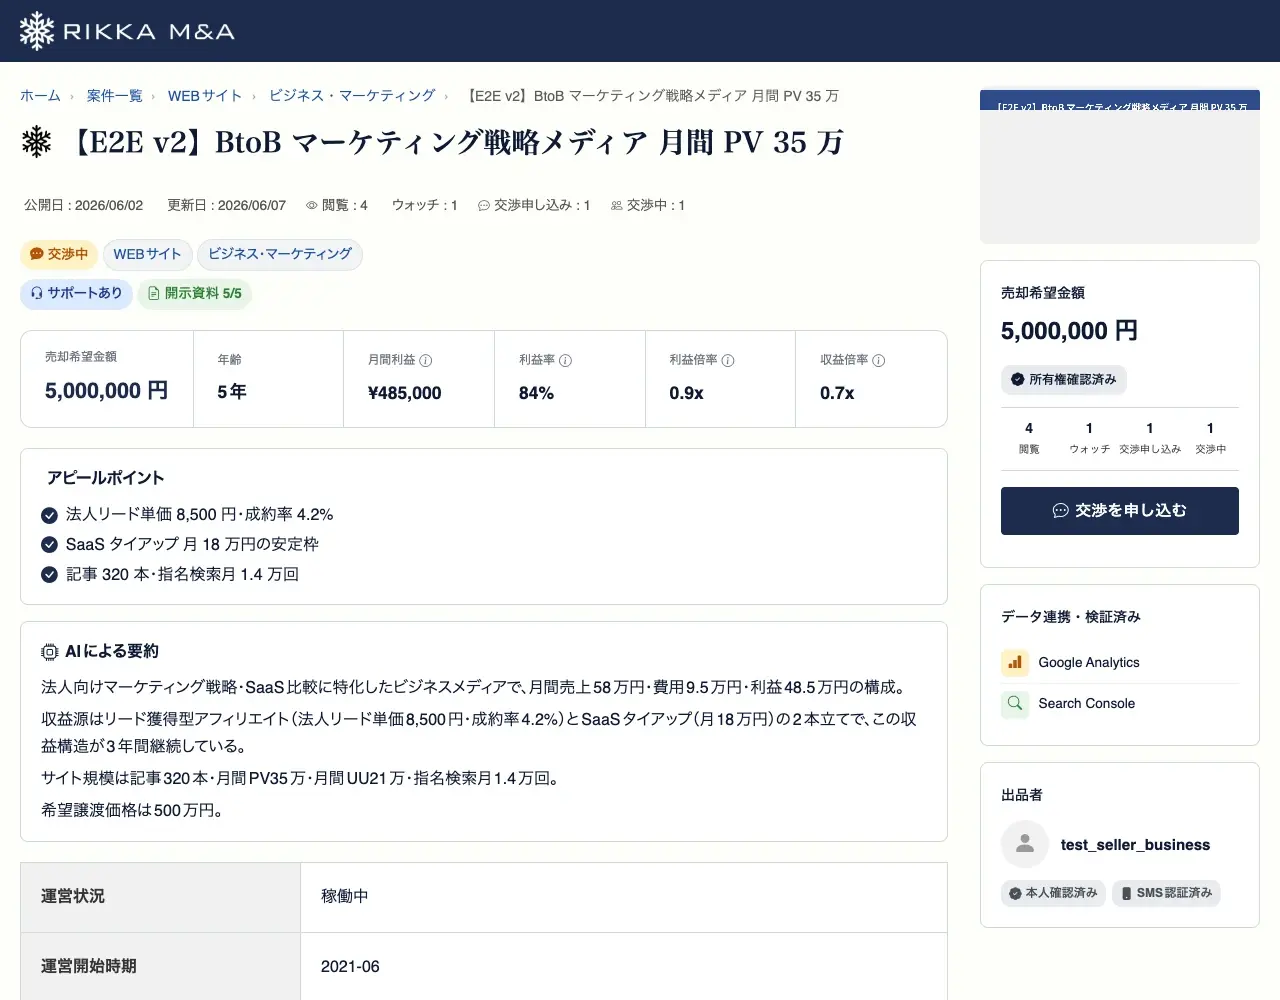This screenshot has height=1000, width=1280.
Task: Click sidebar 5,000,000 円 price under 売却希望金額
Action: [1069, 331]
